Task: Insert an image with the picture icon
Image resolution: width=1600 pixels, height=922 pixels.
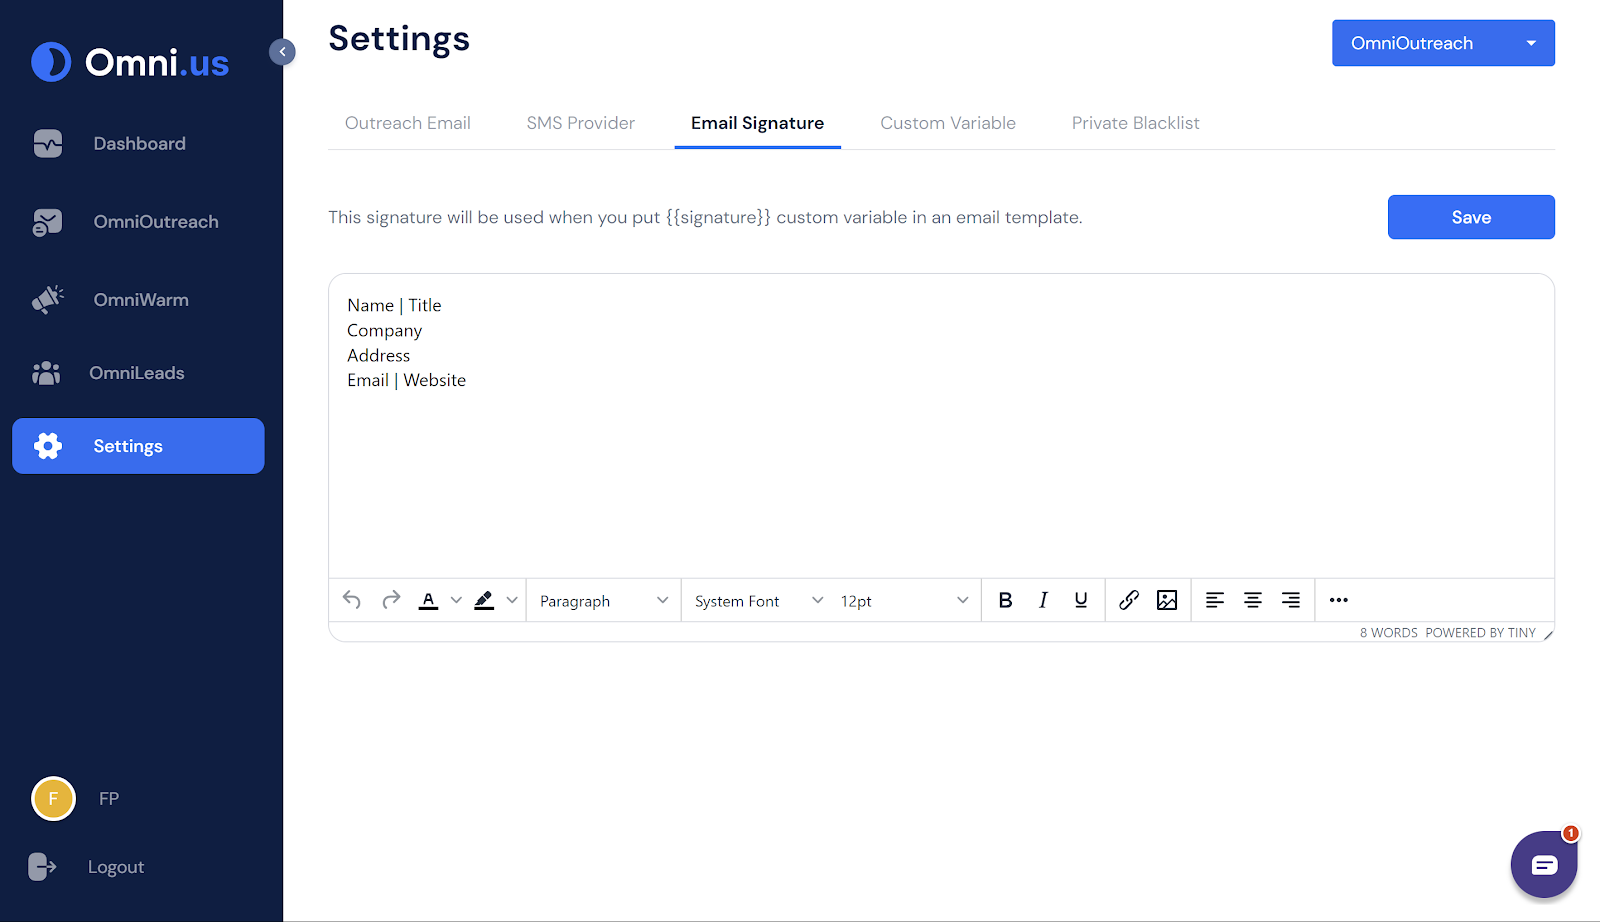Action: tap(1167, 600)
